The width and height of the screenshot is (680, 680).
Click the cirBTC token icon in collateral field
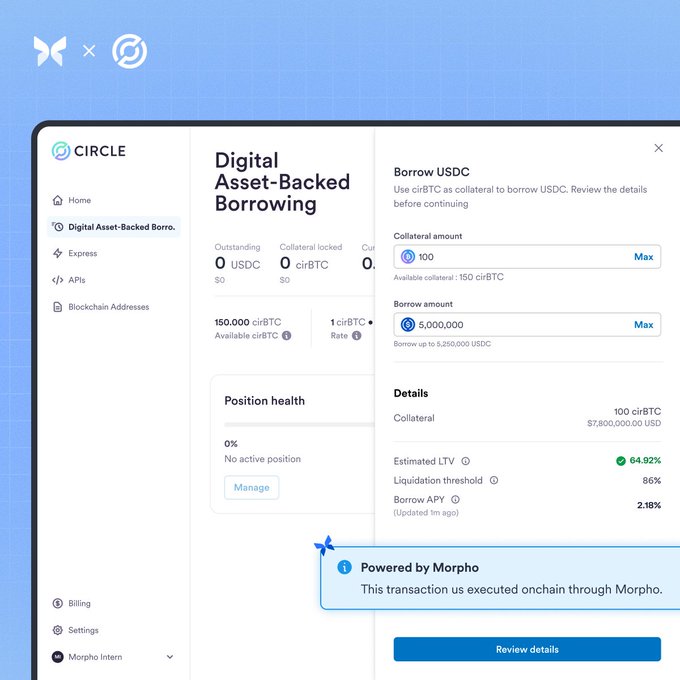click(x=408, y=257)
